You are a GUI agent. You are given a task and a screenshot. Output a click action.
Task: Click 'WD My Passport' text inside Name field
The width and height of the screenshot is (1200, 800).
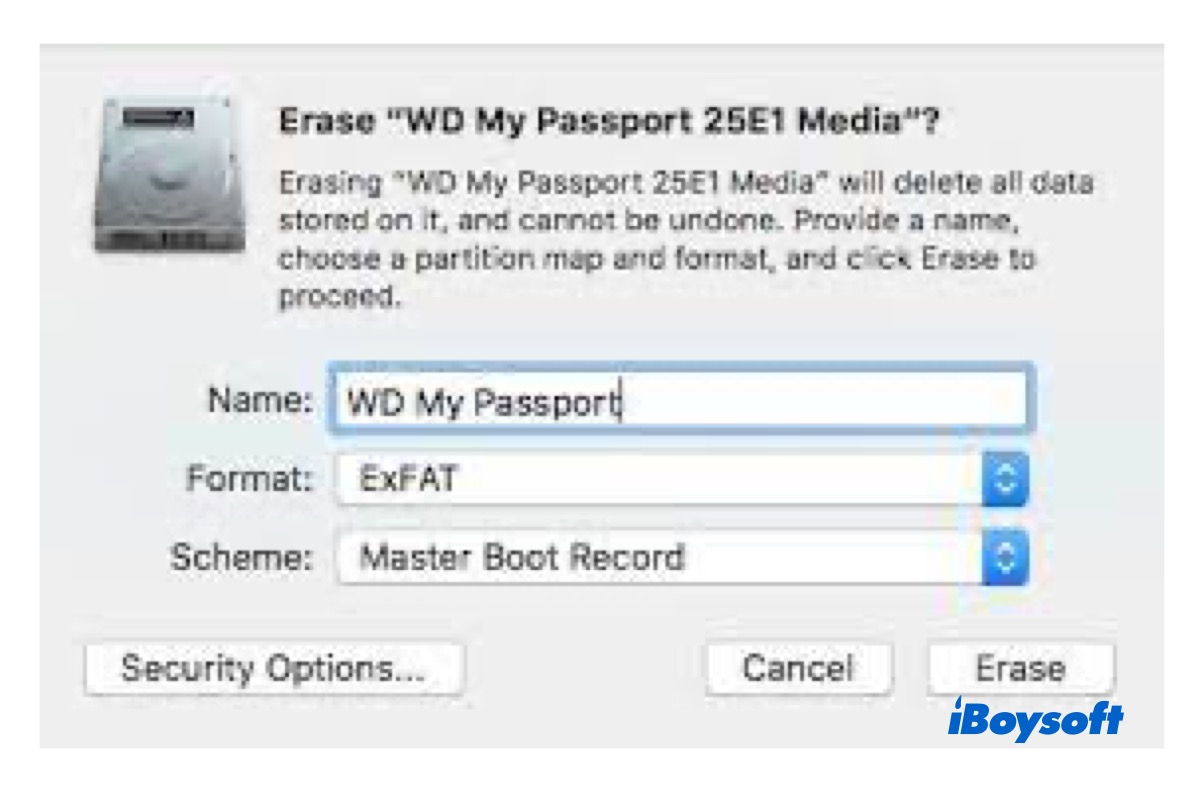coord(483,402)
